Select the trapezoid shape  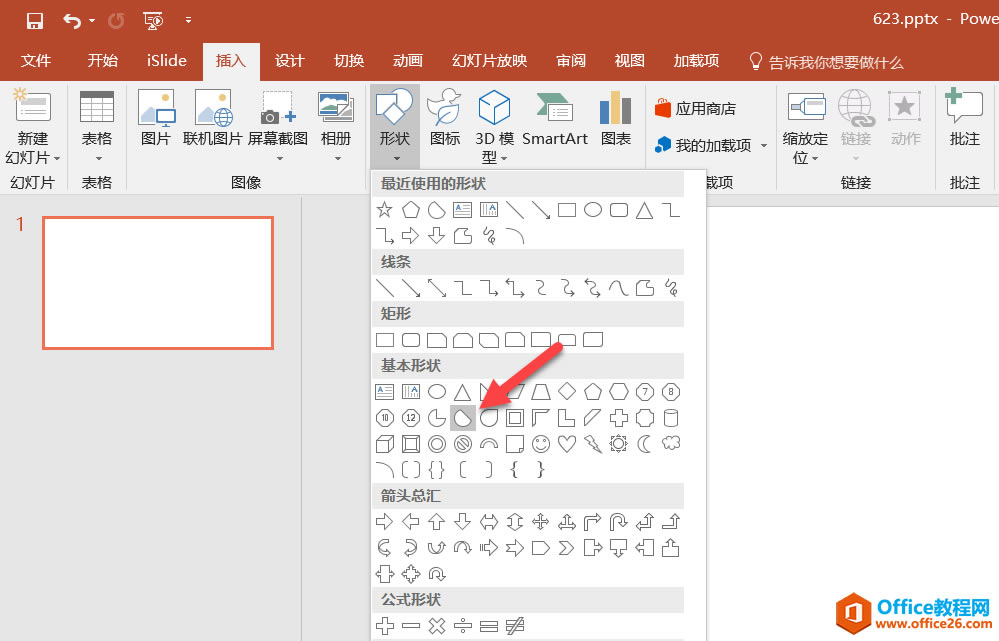tap(541, 391)
